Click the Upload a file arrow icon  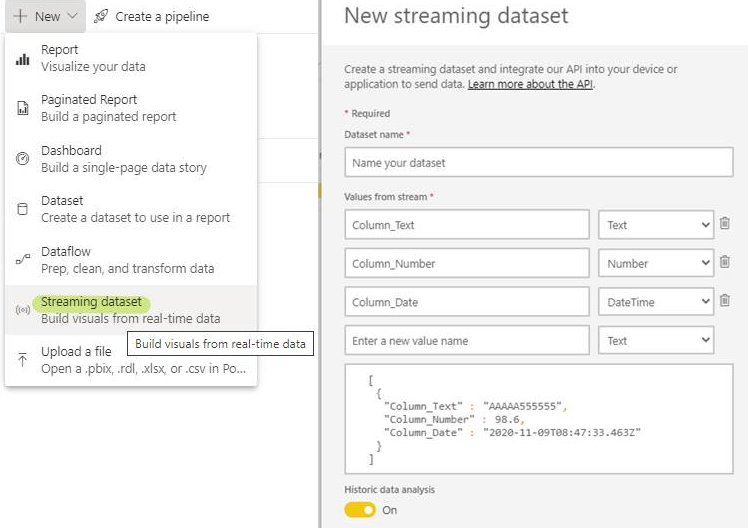point(22,359)
